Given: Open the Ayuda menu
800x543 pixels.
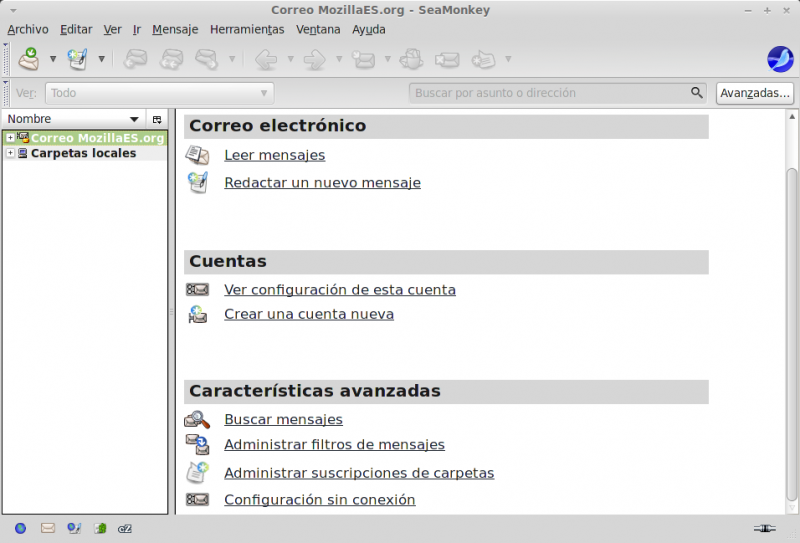Looking at the screenshot, I should coord(368,30).
